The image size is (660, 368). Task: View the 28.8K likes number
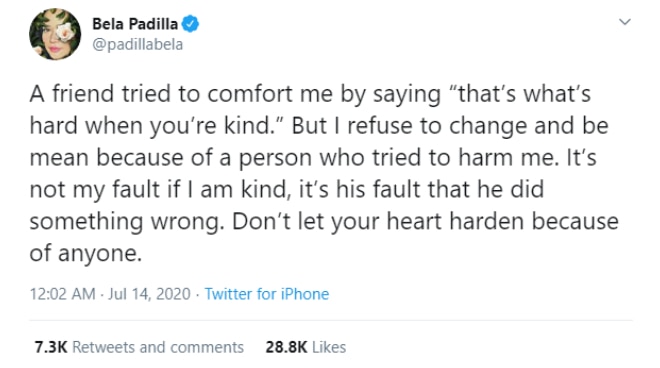[286, 347]
